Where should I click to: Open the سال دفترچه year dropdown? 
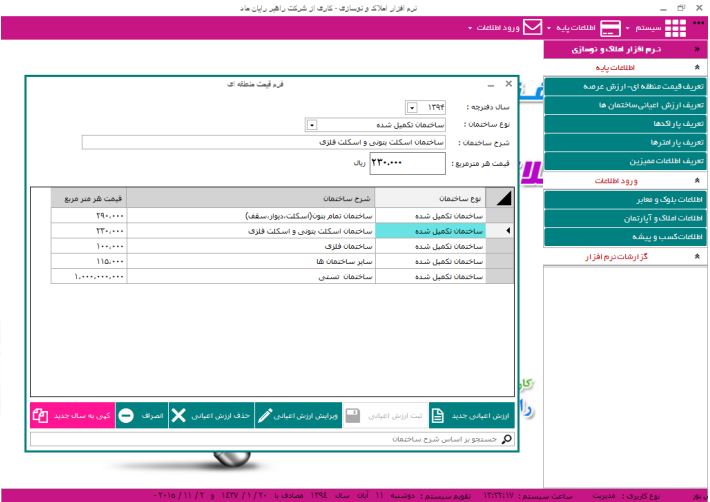(x=412, y=107)
